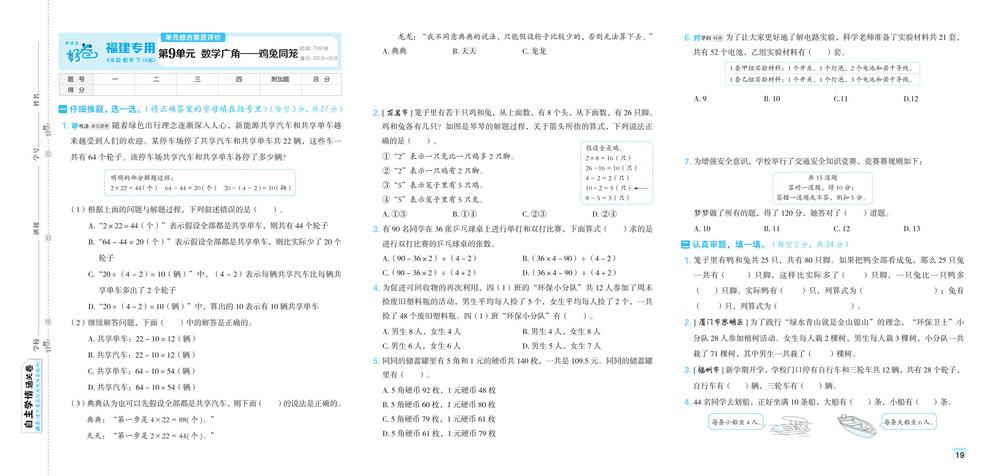Click the 得分 row label cell
Image resolution: width=1000 pixels, height=476 pixels.
coord(75,90)
